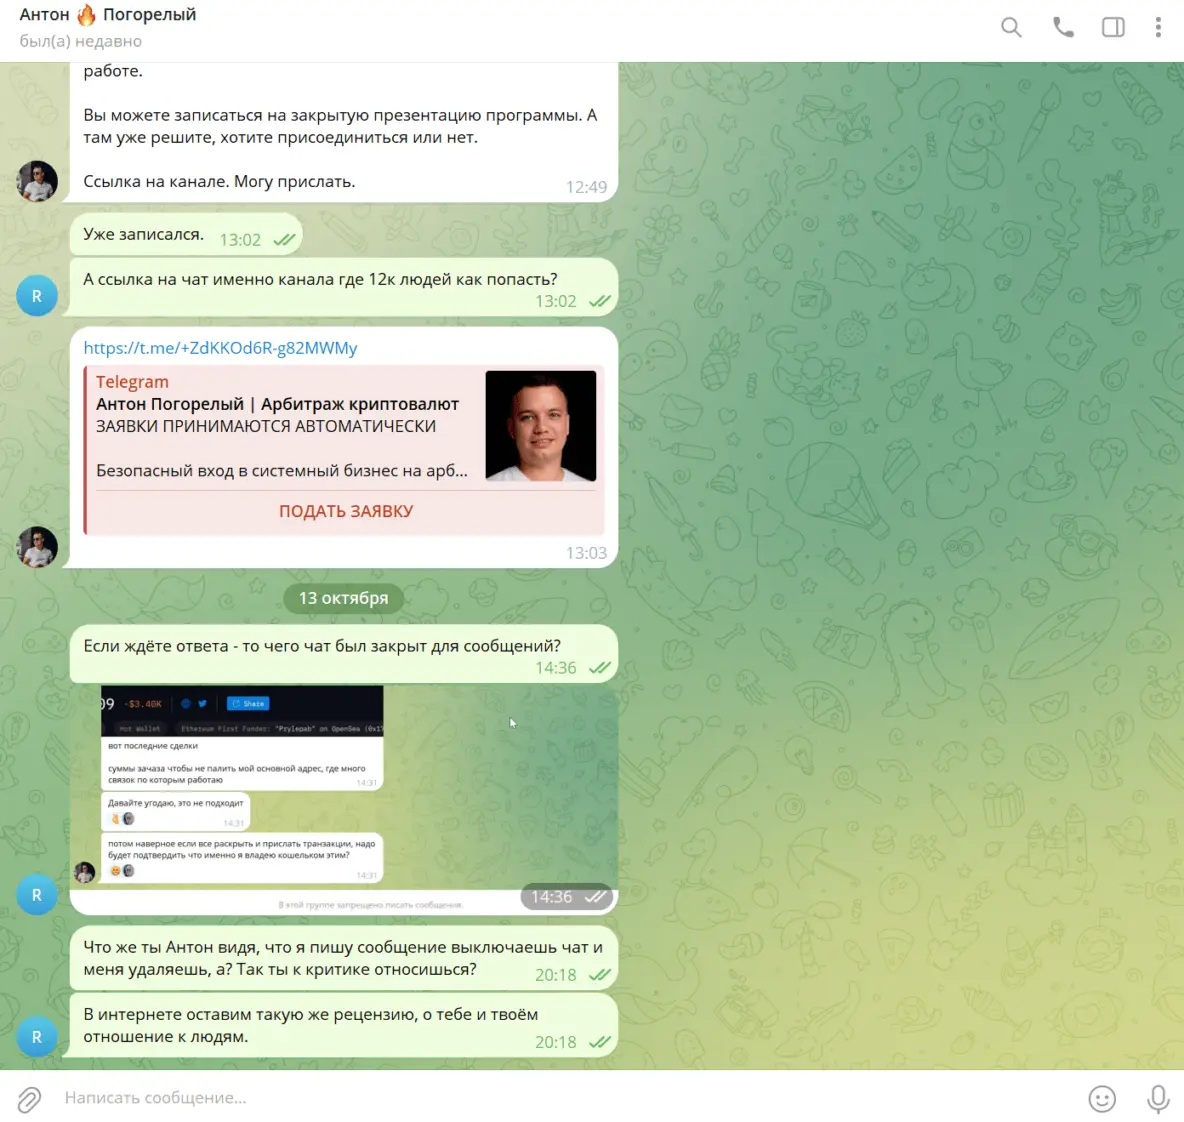Toggle the side panel icon
The width and height of the screenshot is (1184, 1122).
pyautogui.click(x=1113, y=28)
